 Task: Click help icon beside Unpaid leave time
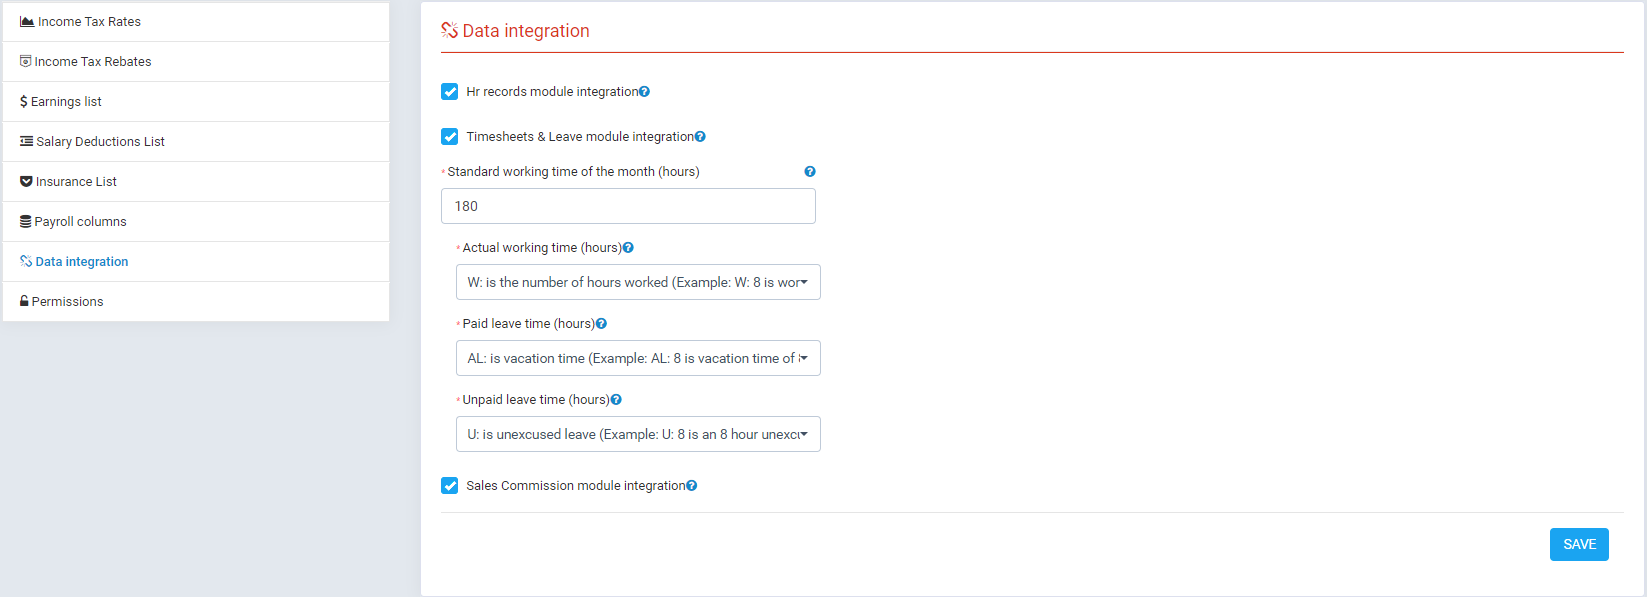pos(616,400)
